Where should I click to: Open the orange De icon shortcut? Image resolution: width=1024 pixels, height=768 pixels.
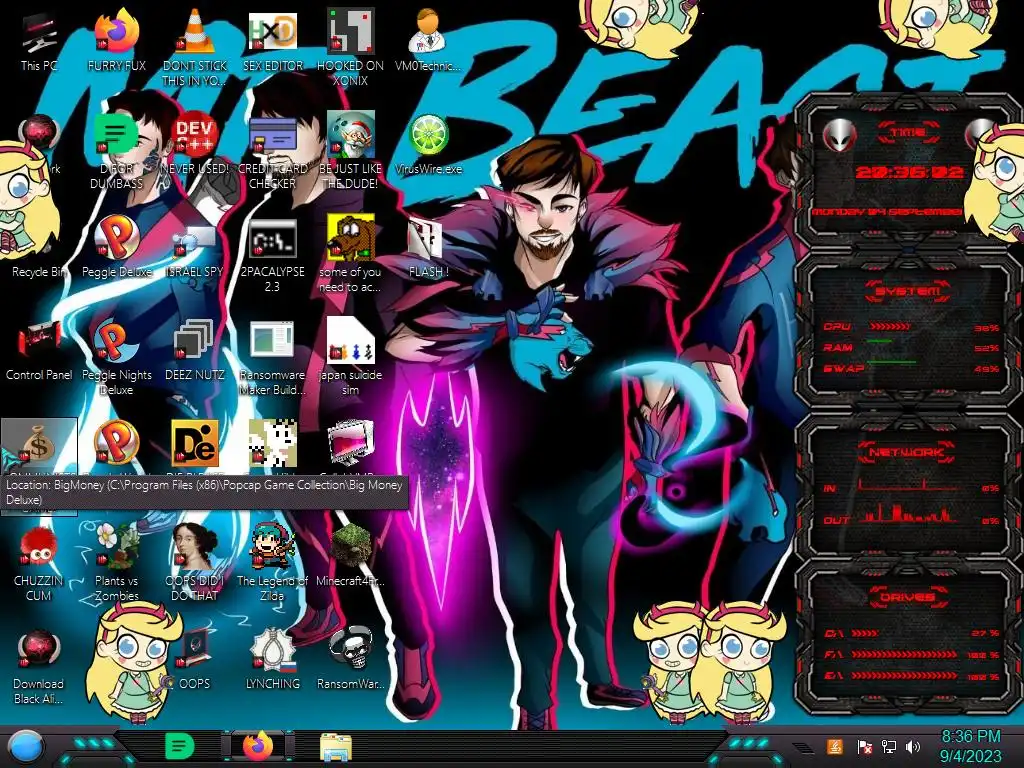(195, 444)
